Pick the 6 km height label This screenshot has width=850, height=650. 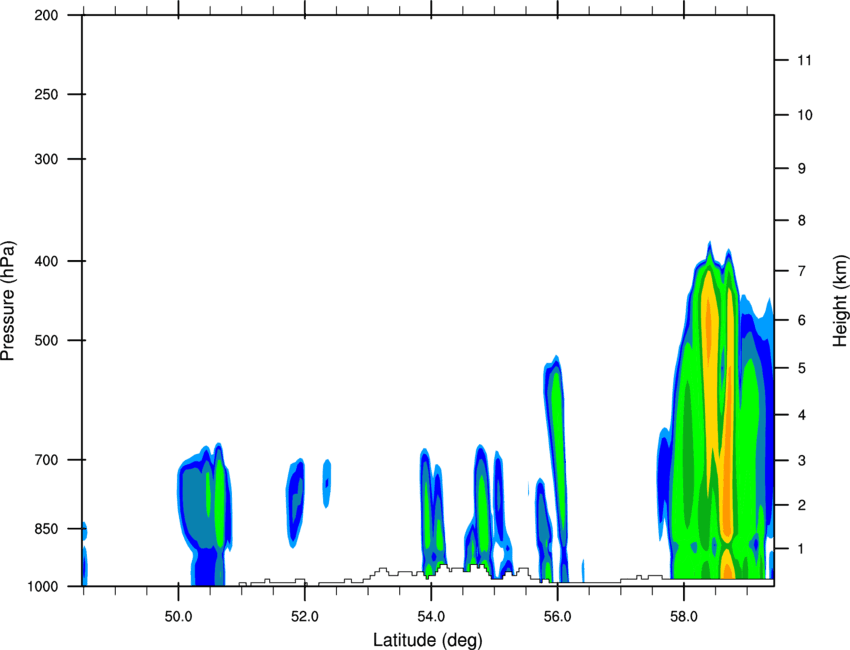coord(802,320)
